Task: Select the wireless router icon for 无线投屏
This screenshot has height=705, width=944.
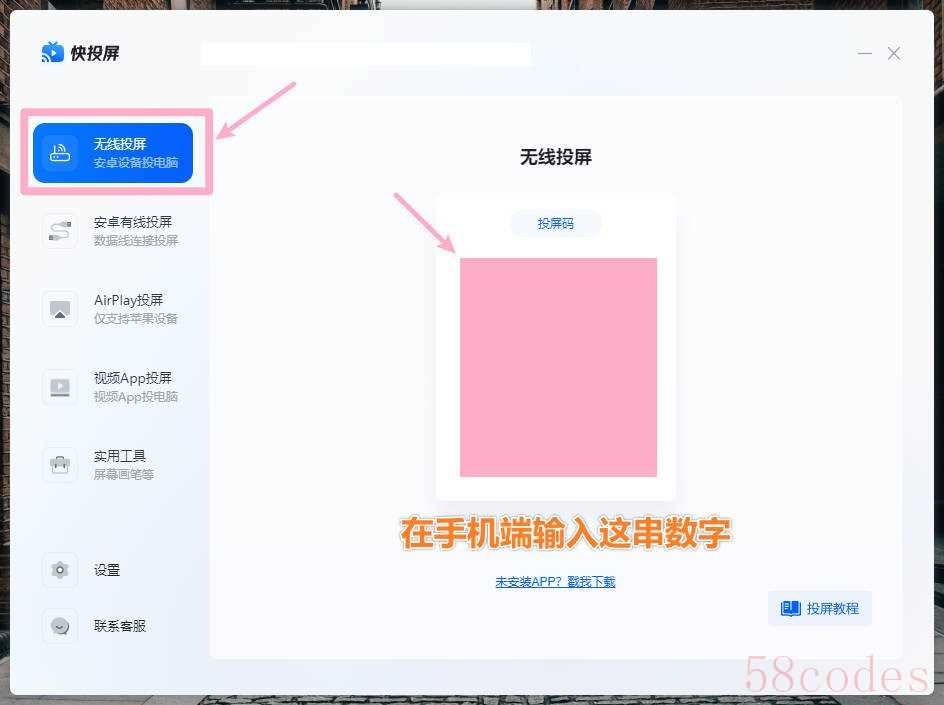Action: click(x=60, y=153)
